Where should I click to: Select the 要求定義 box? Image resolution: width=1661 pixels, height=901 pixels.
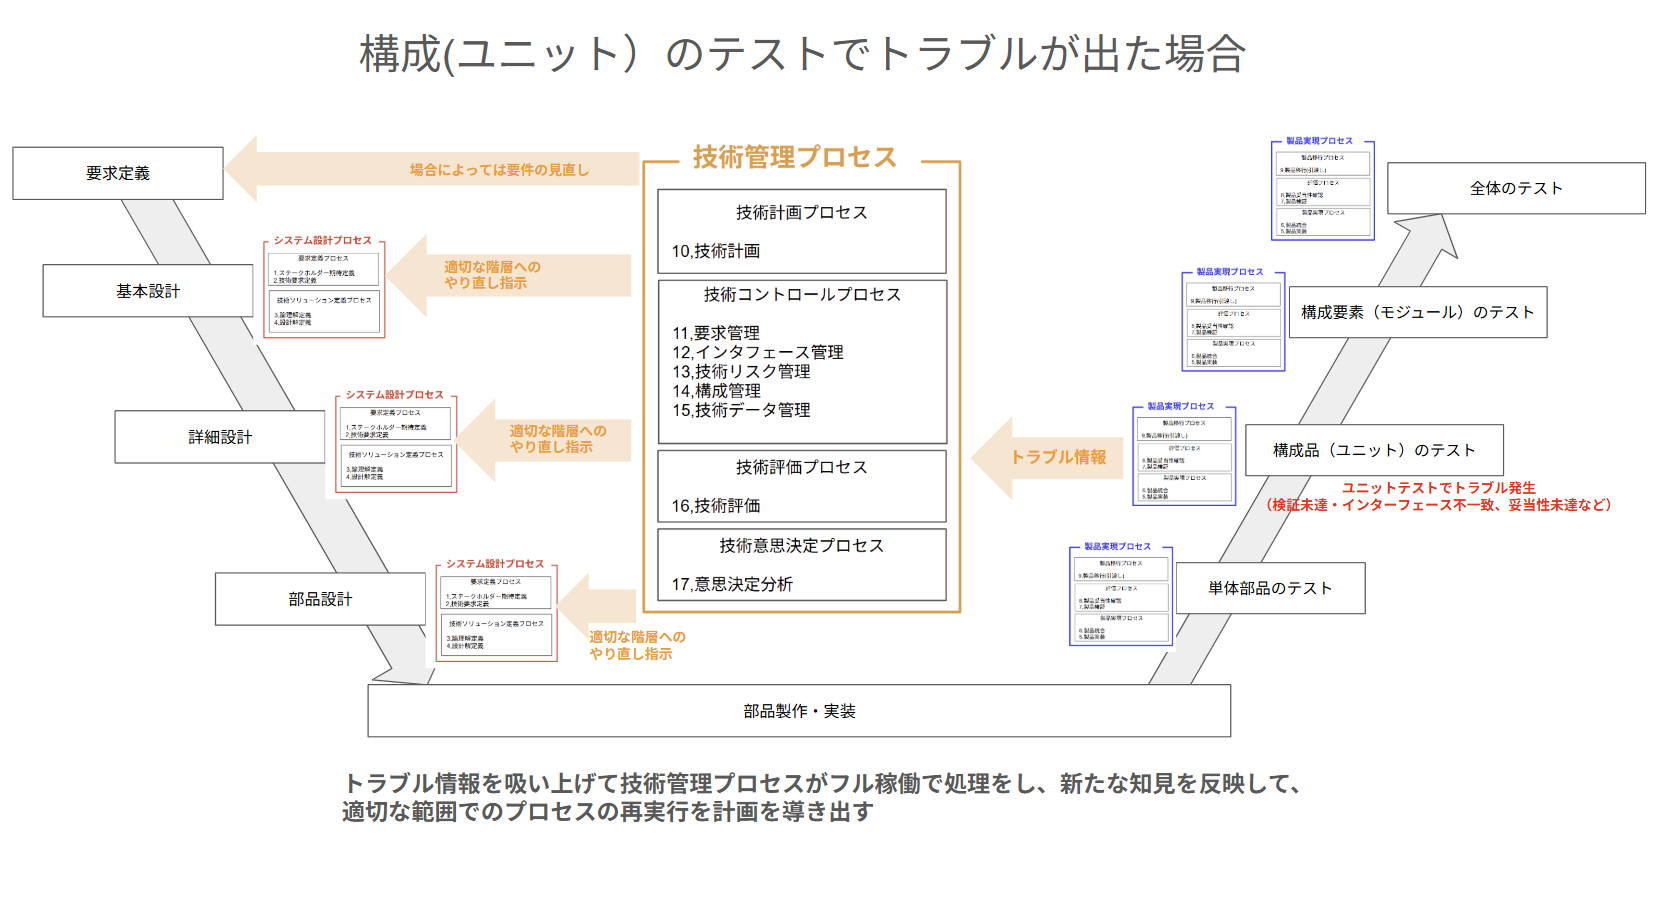click(117, 172)
